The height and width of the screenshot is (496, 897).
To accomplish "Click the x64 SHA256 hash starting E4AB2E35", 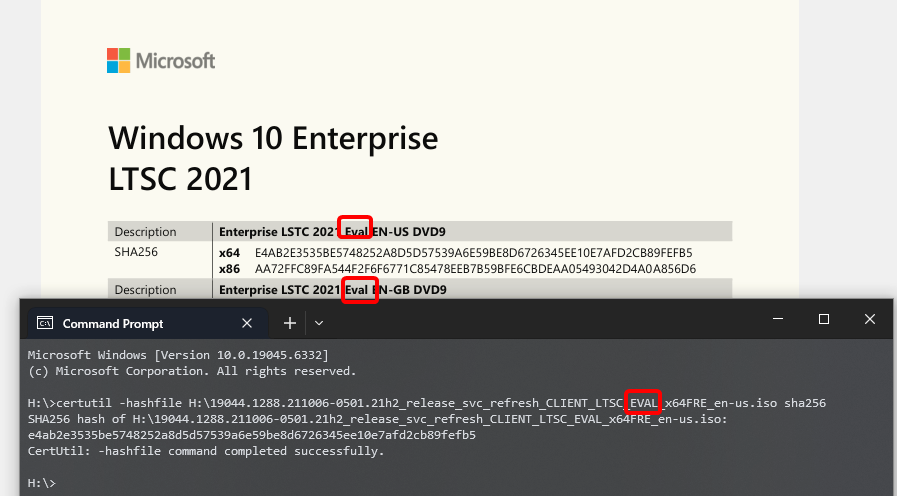I will pyautogui.click(x=474, y=253).
